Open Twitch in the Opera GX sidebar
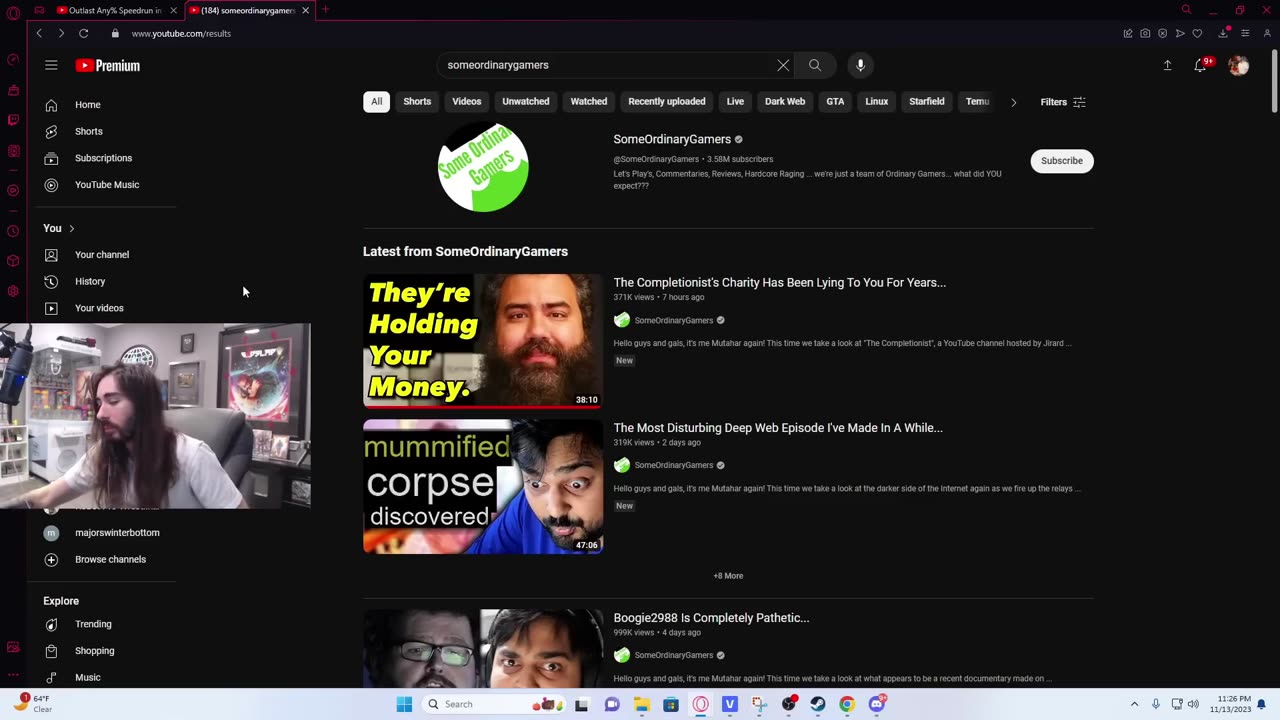Image resolution: width=1280 pixels, height=720 pixels. (13, 120)
